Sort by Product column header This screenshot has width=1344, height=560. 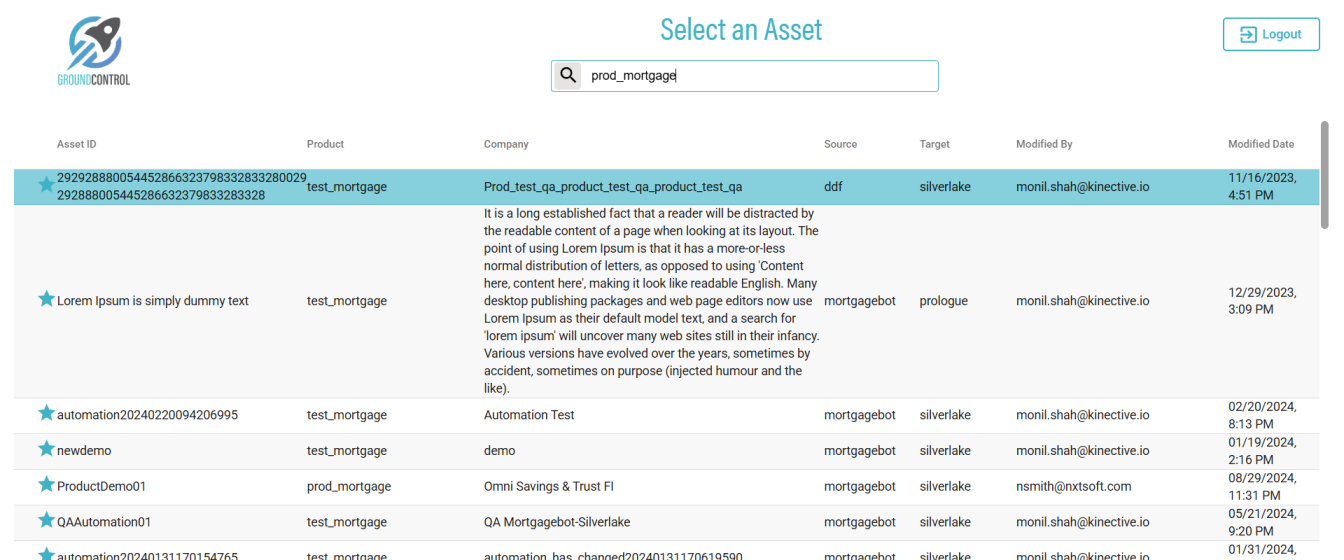point(325,144)
